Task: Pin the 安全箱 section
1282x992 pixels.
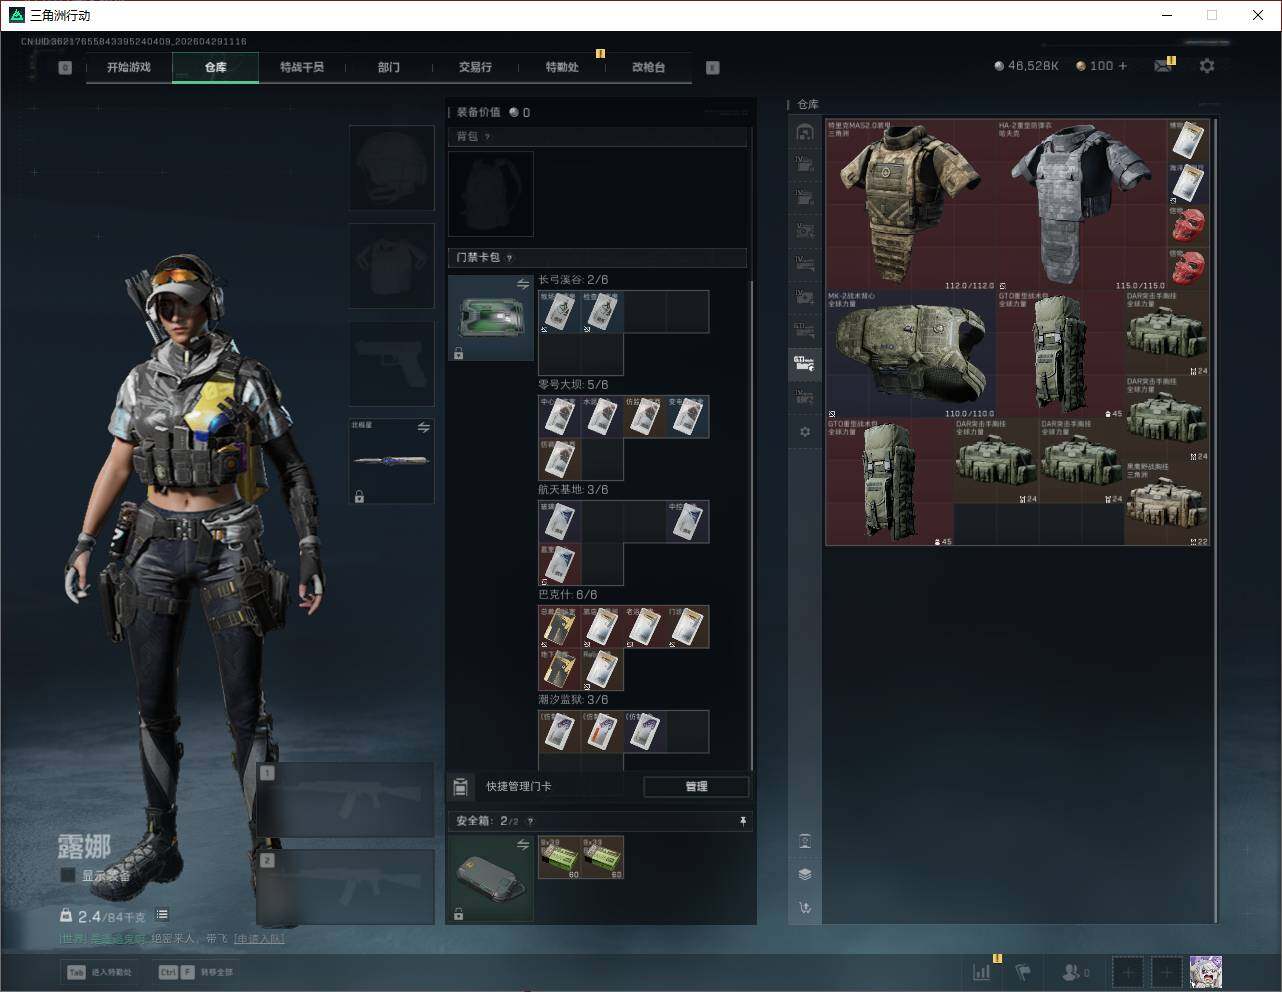Action: [743, 821]
